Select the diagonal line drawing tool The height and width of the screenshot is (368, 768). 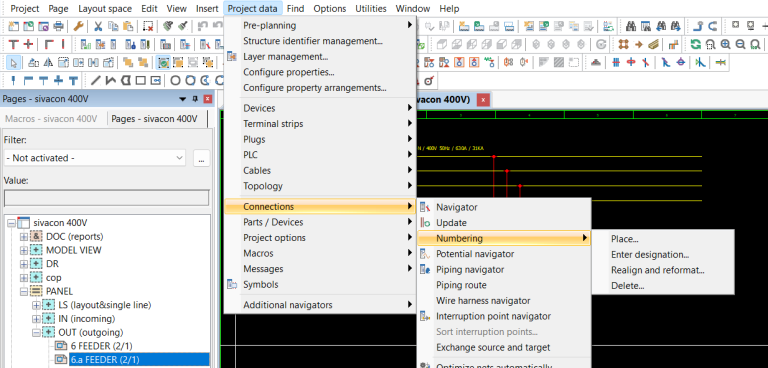point(96,80)
